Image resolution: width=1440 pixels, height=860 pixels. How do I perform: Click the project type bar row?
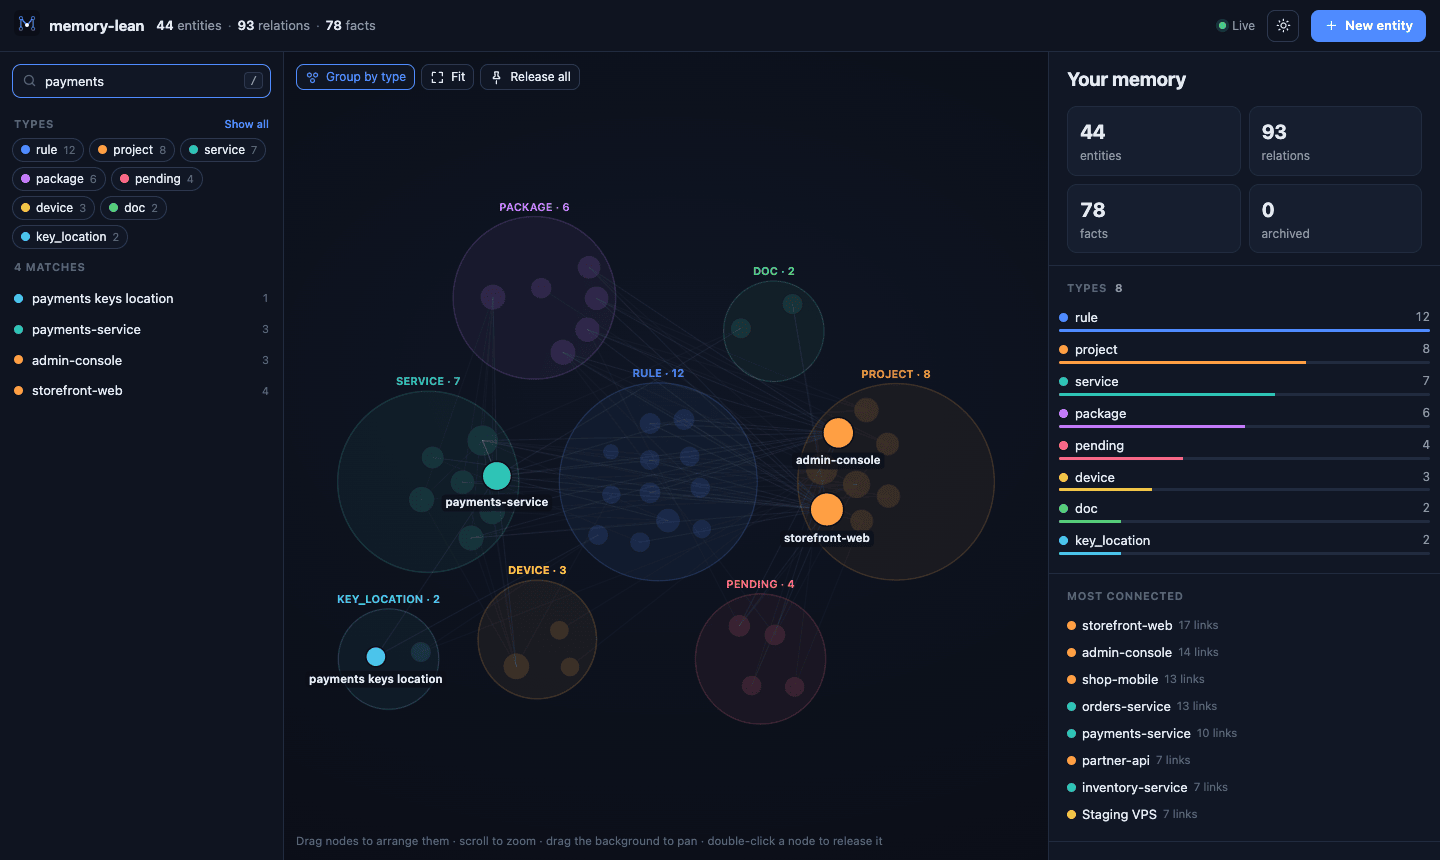[1244, 351]
